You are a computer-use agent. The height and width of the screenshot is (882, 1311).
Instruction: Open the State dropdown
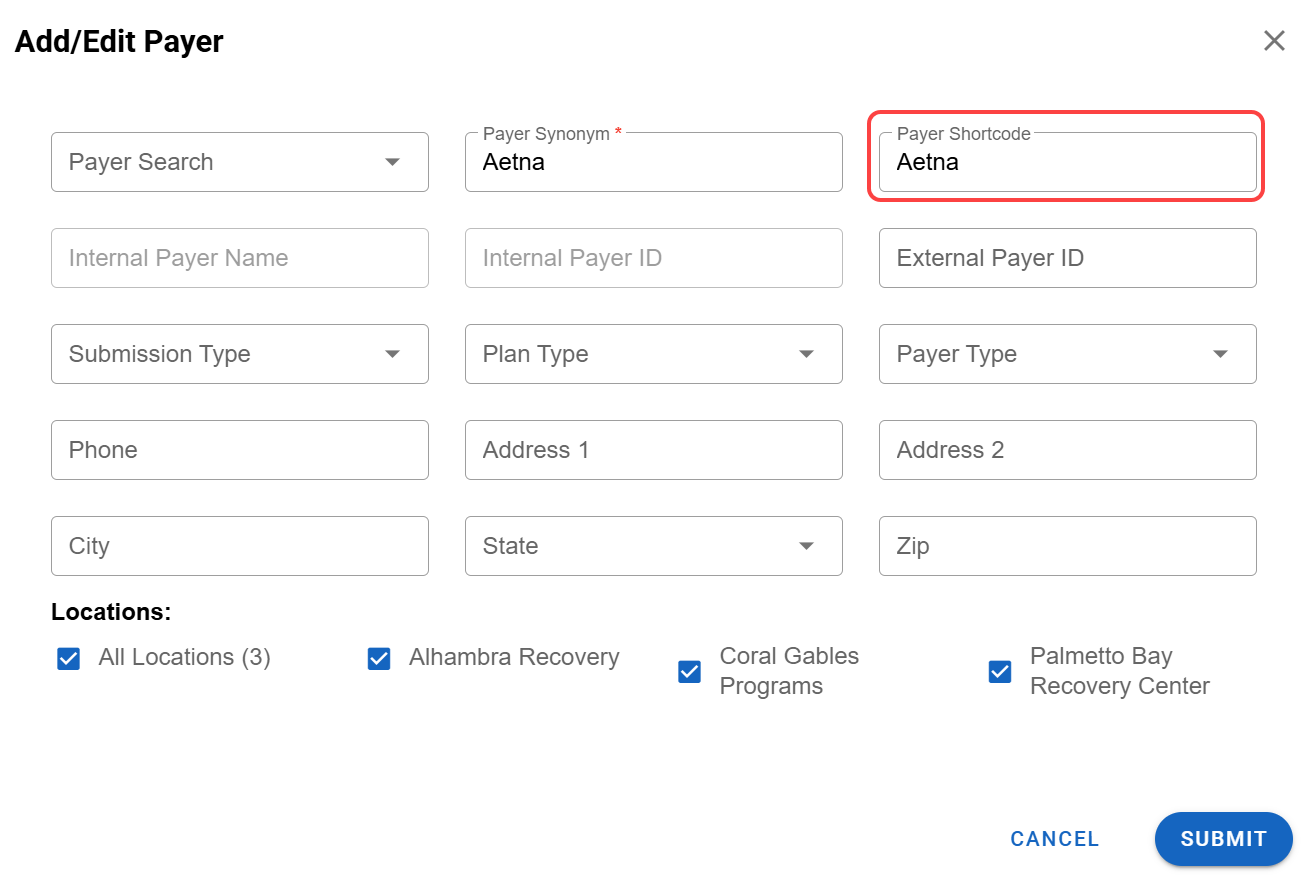[654, 546]
